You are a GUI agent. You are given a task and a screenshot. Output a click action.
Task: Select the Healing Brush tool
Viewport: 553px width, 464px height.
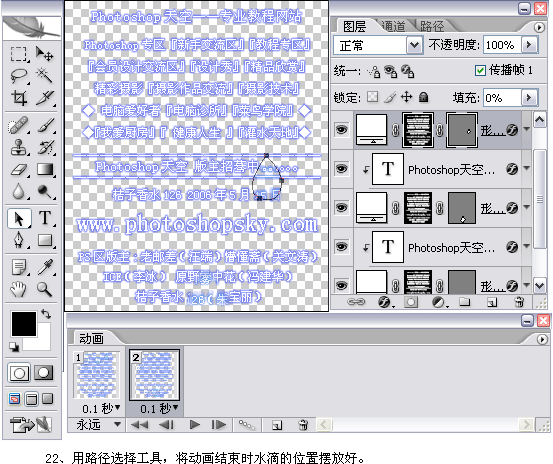click(18, 126)
